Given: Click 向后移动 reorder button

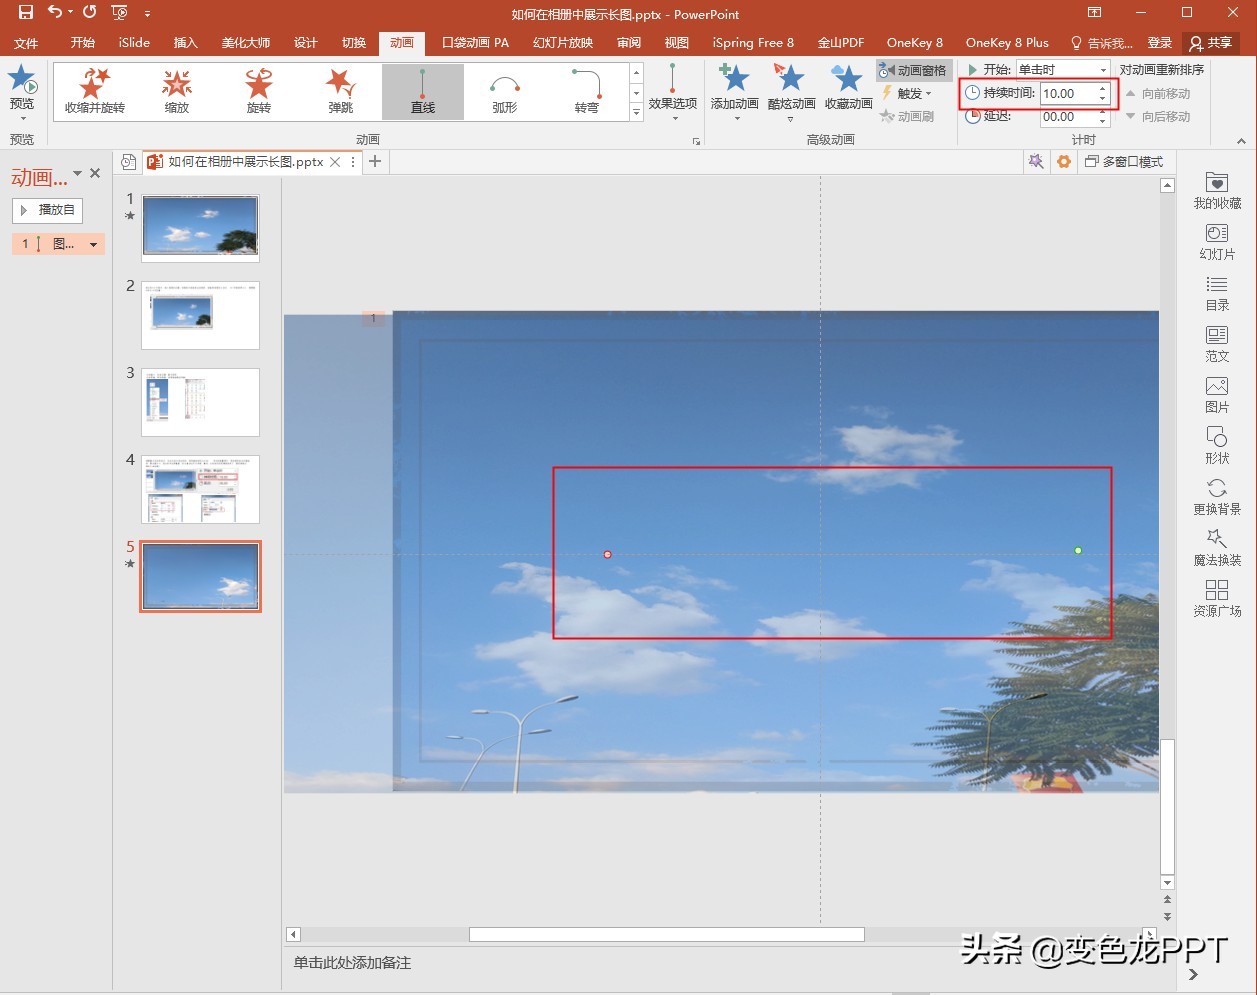Looking at the screenshot, I should (1157, 117).
